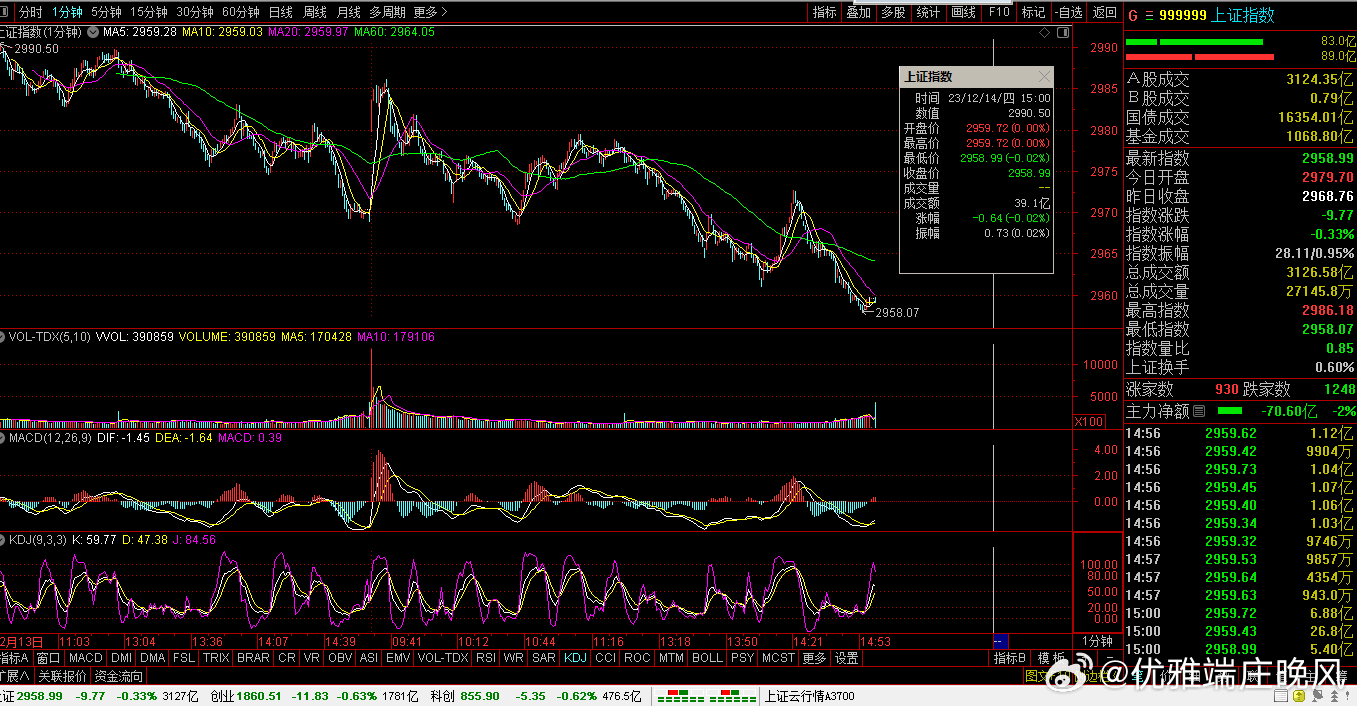
Task: Close the 上证指数 data popup window
Action: tap(1045, 76)
